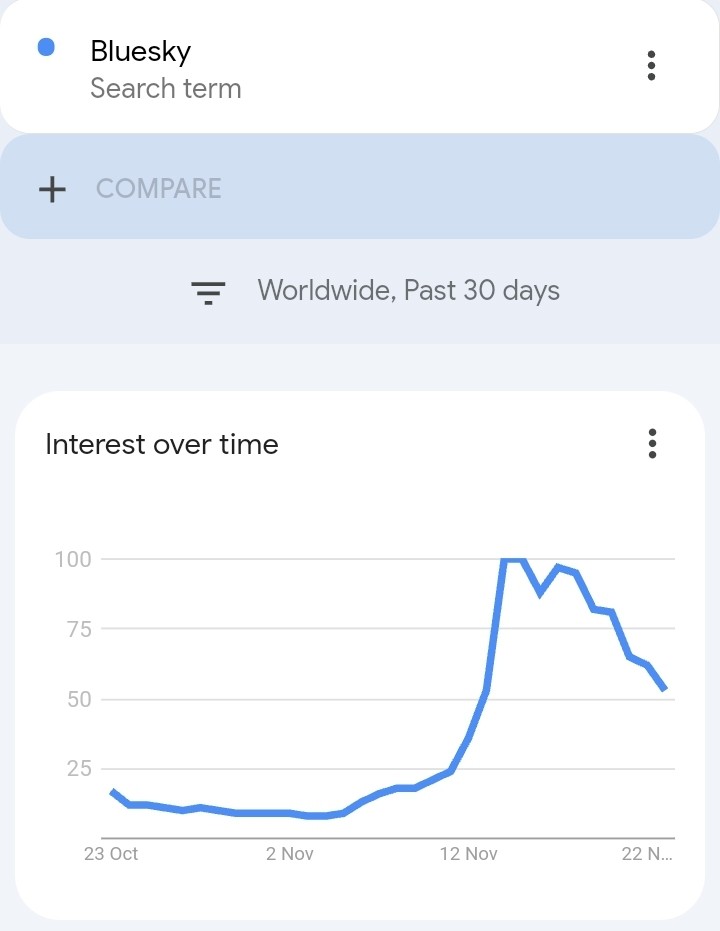The image size is (720, 931).
Task: Click the Interest over time heading
Action: (x=162, y=444)
